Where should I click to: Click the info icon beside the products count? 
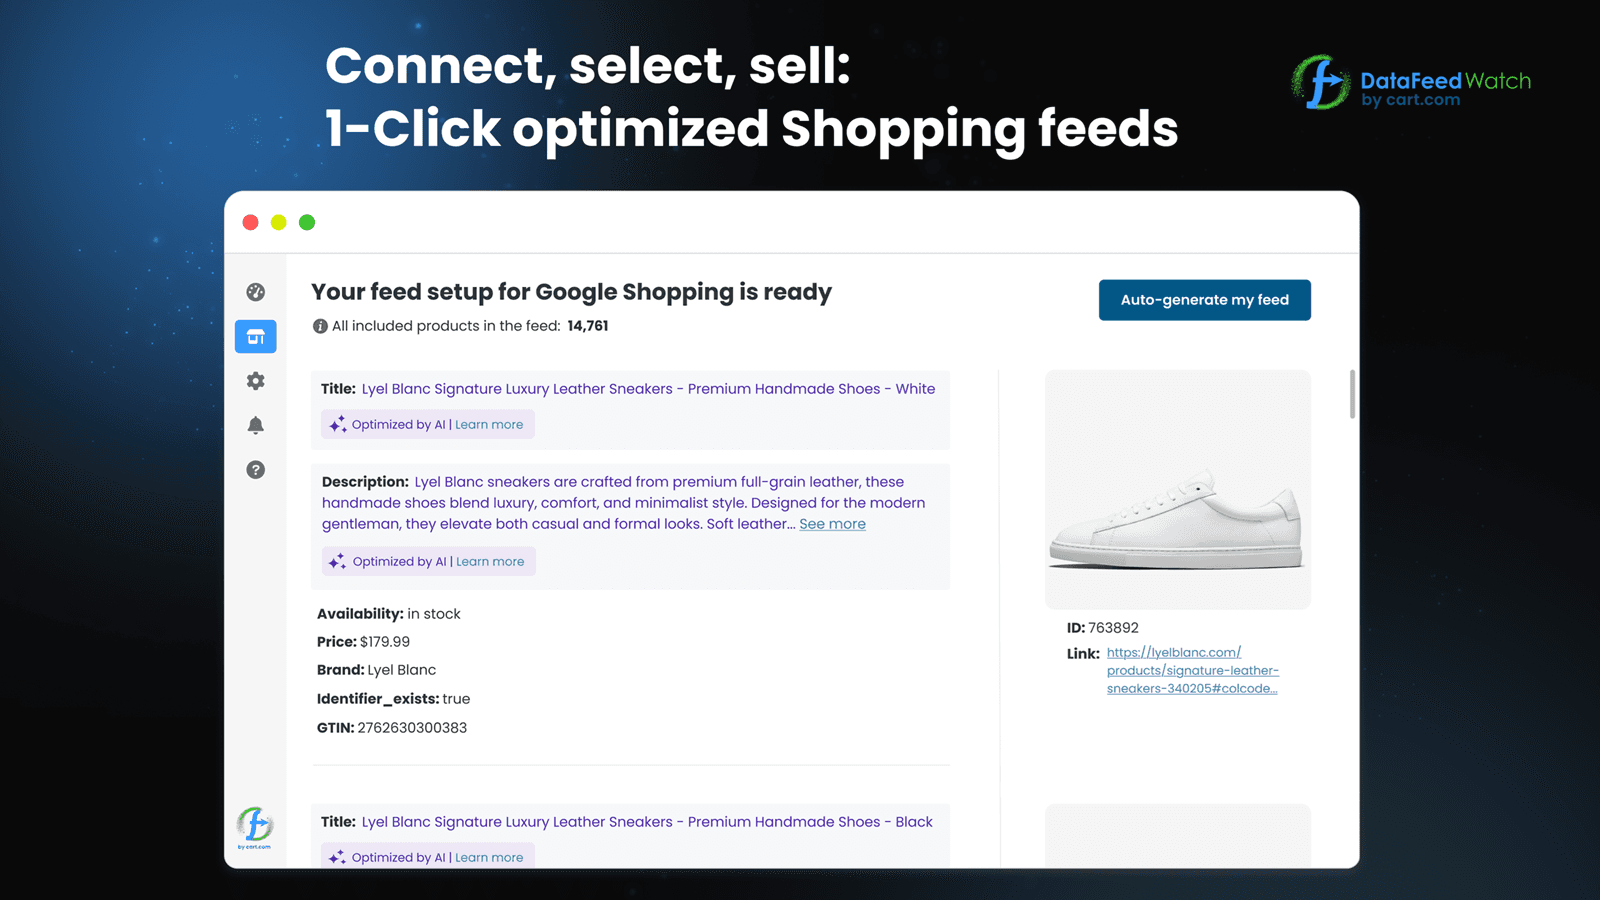pos(320,325)
